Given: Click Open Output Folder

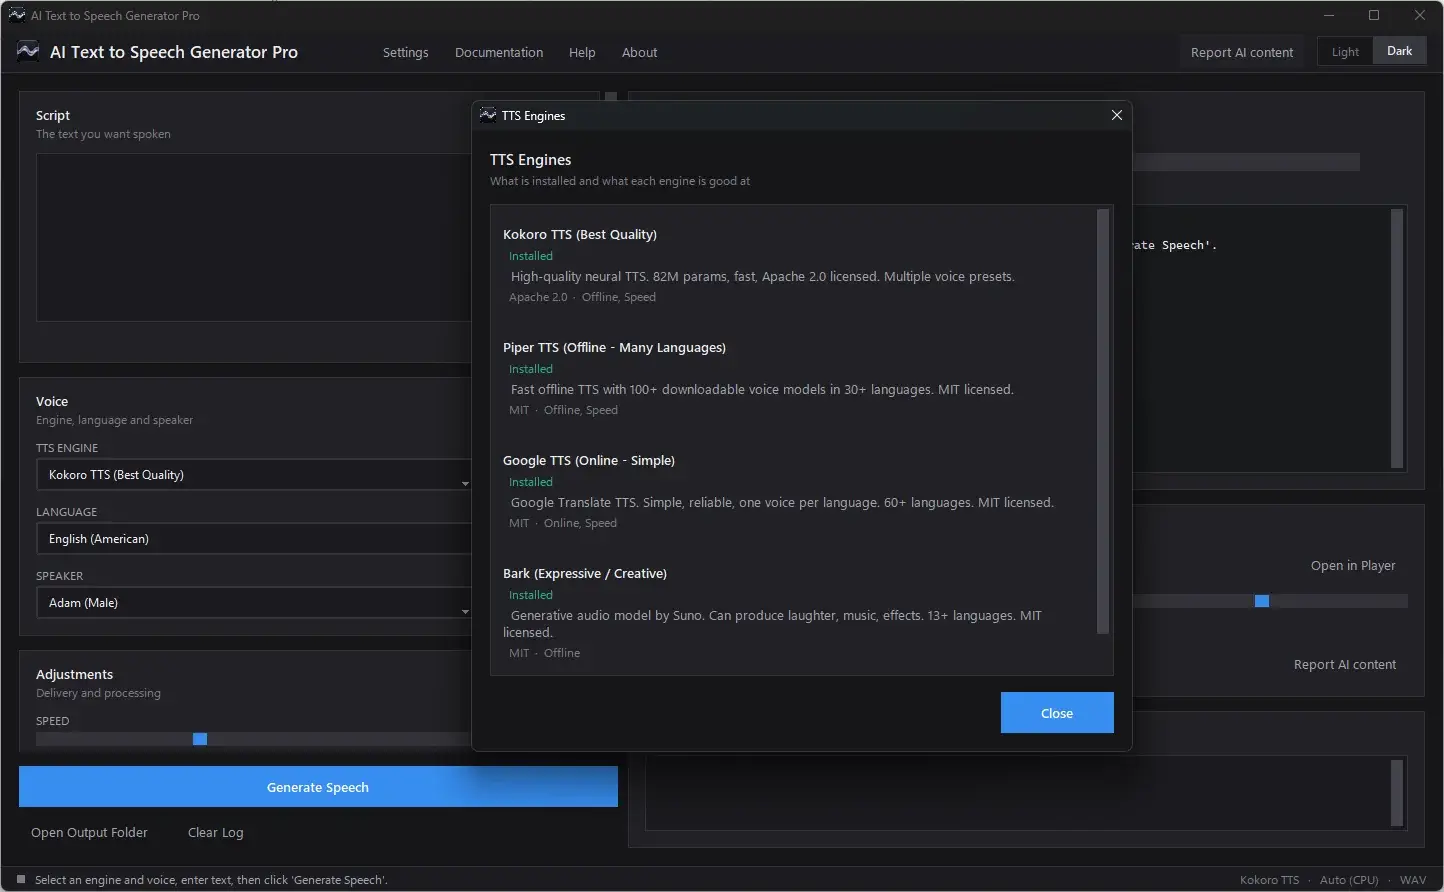Looking at the screenshot, I should [89, 832].
